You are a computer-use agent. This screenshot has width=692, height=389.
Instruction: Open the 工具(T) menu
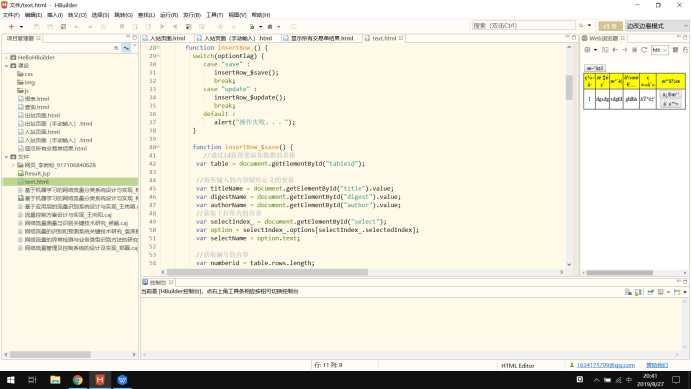click(214, 15)
